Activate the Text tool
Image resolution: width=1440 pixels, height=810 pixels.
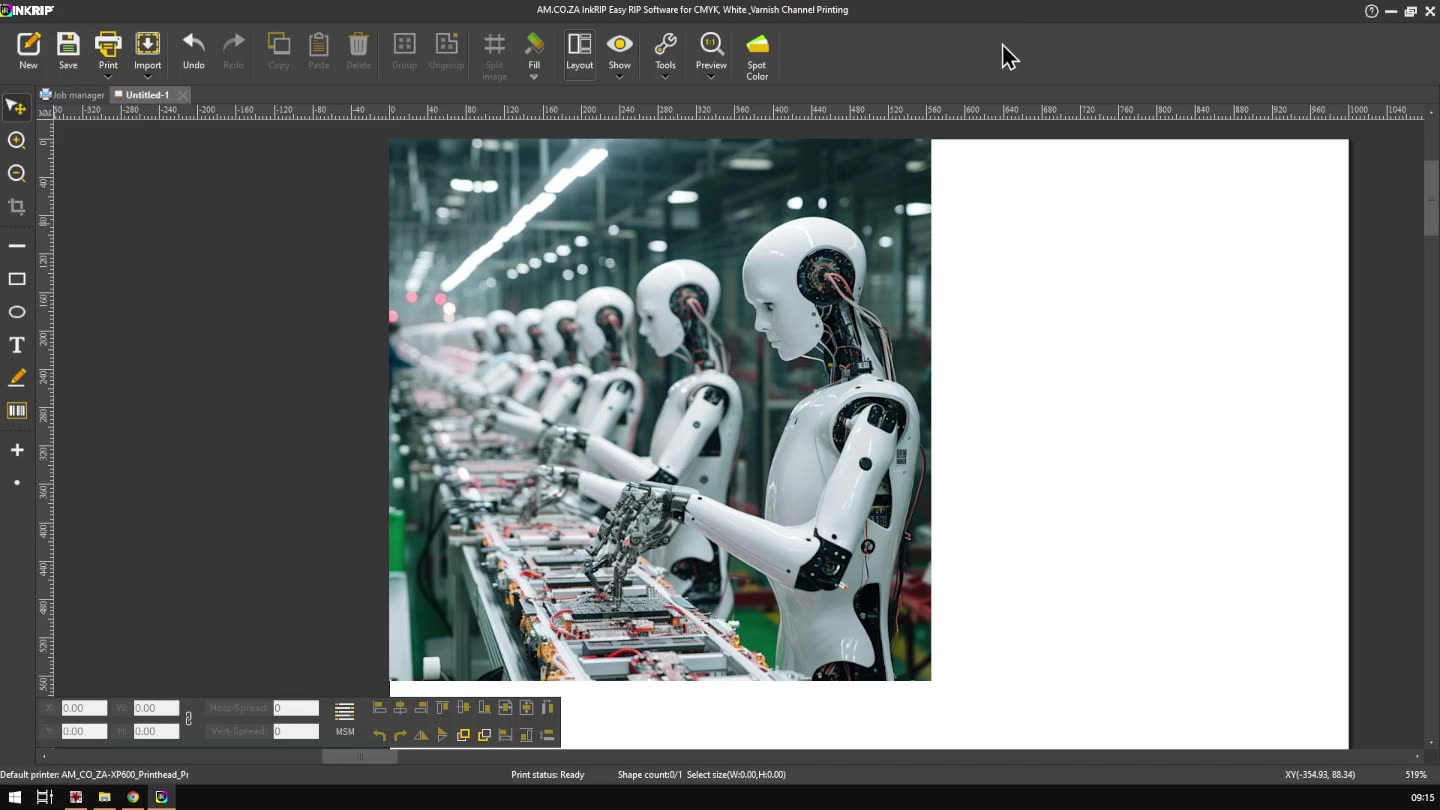[17, 345]
